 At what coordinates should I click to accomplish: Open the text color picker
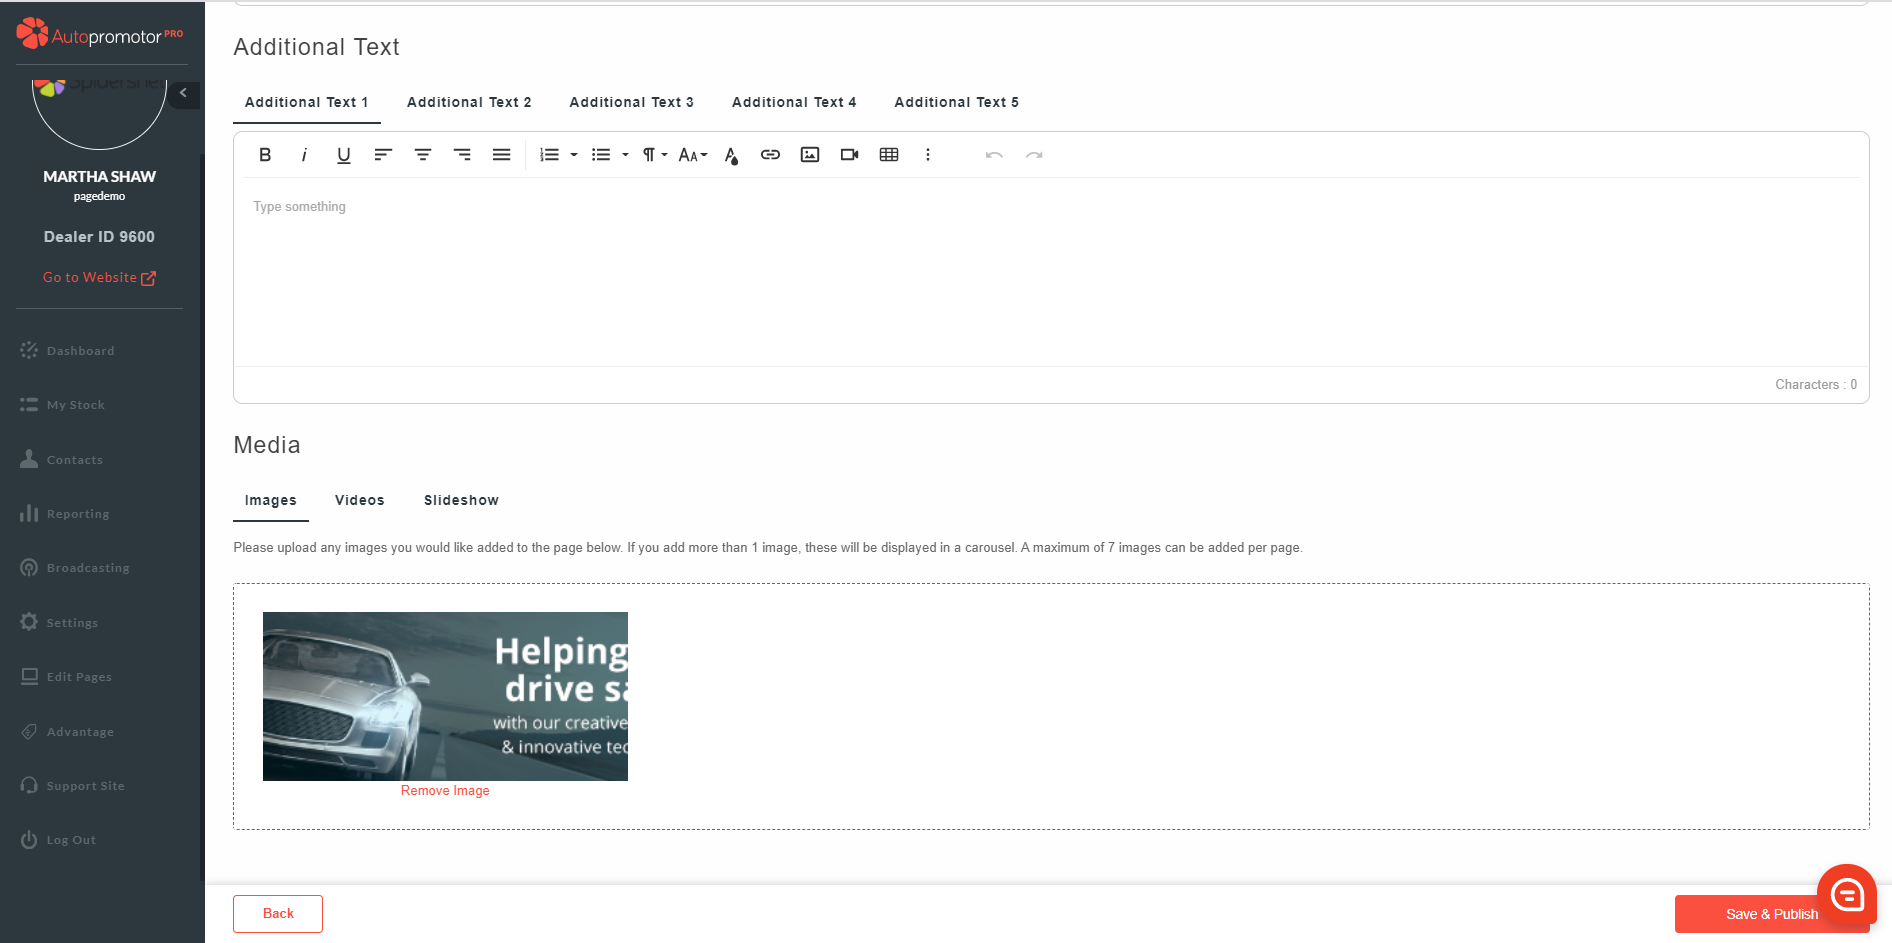731,155
